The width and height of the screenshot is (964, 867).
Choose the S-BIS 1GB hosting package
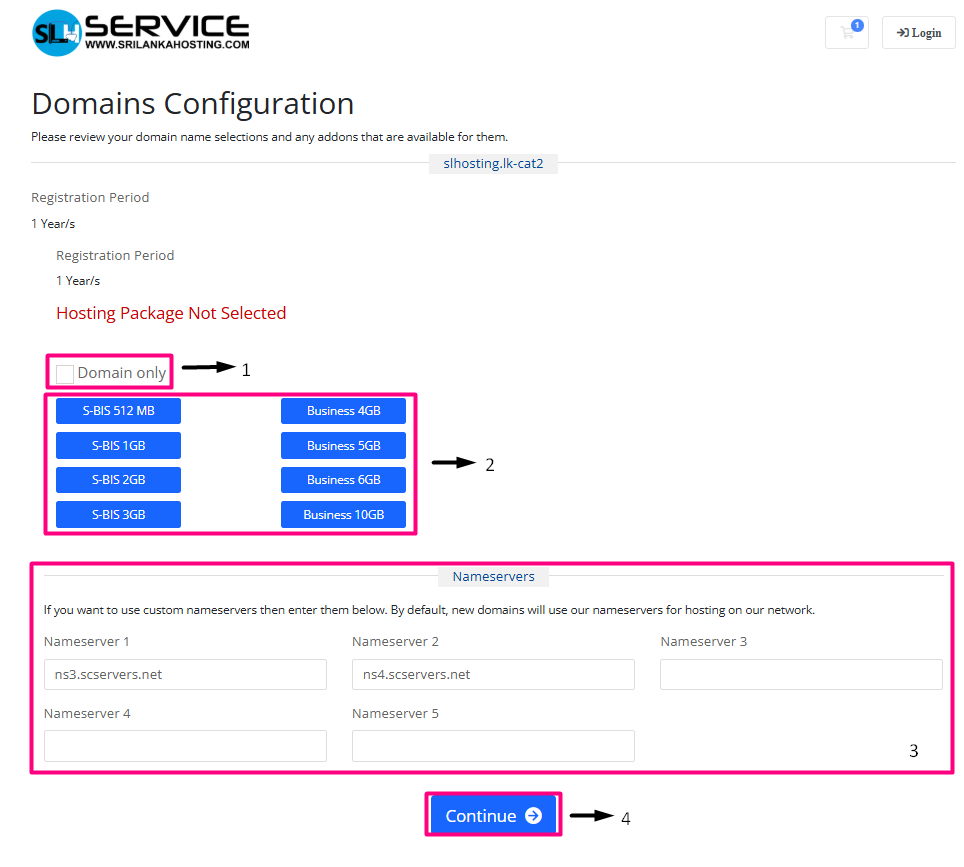pos(118,445)
